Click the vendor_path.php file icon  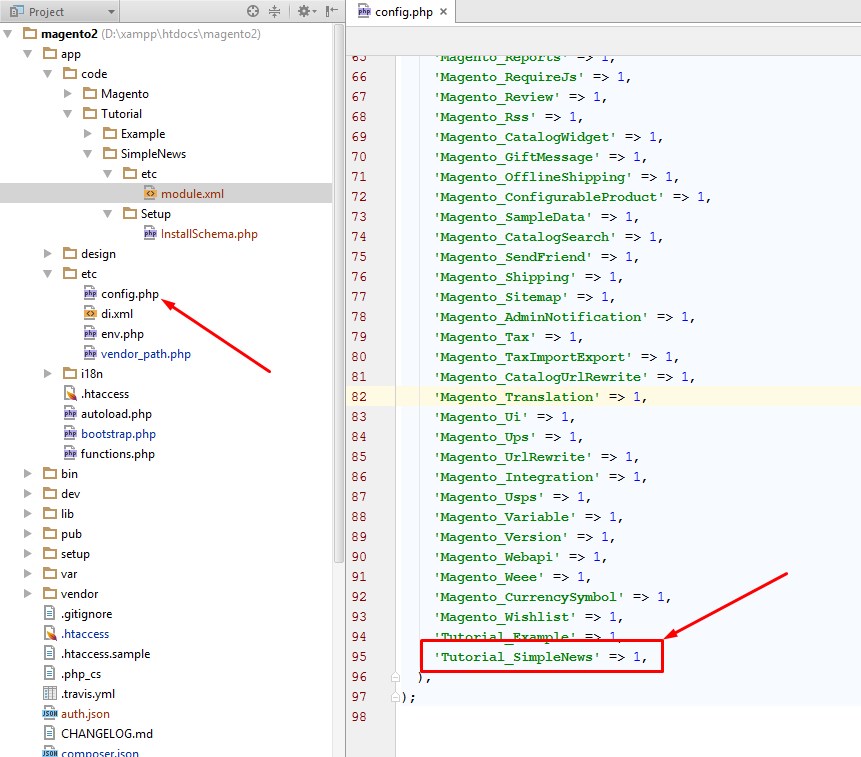pyautogui.click(x=90, y=354)
